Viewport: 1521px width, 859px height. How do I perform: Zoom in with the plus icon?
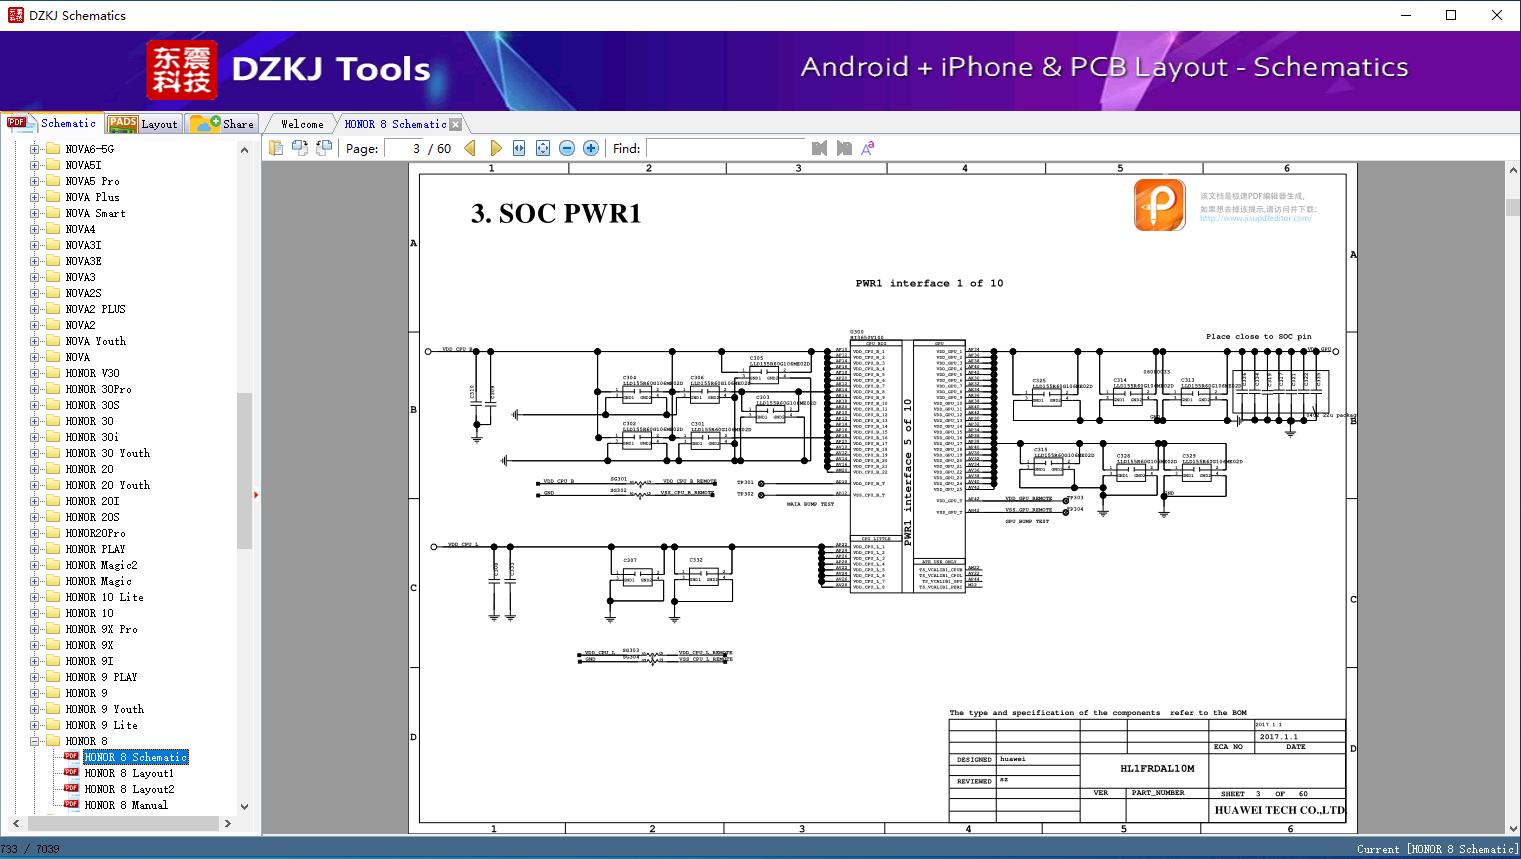(x=591, y=148)
